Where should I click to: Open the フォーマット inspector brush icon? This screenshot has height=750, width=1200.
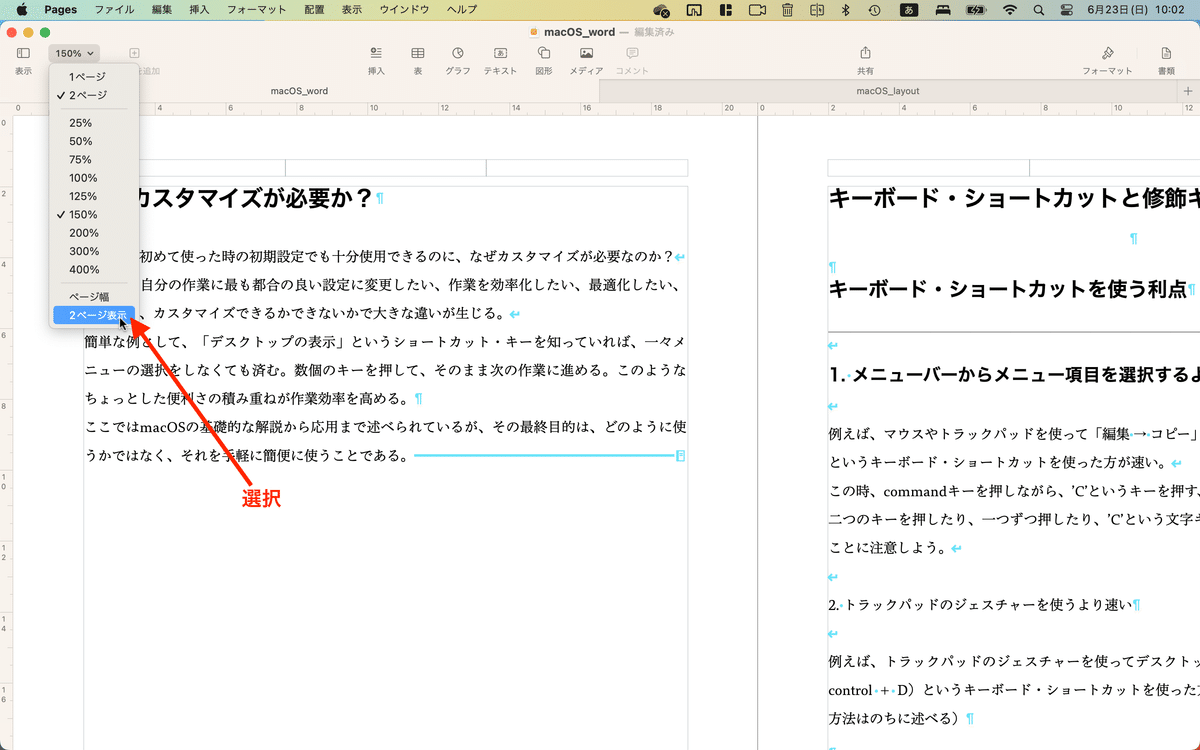click(x=1107, y=53)
